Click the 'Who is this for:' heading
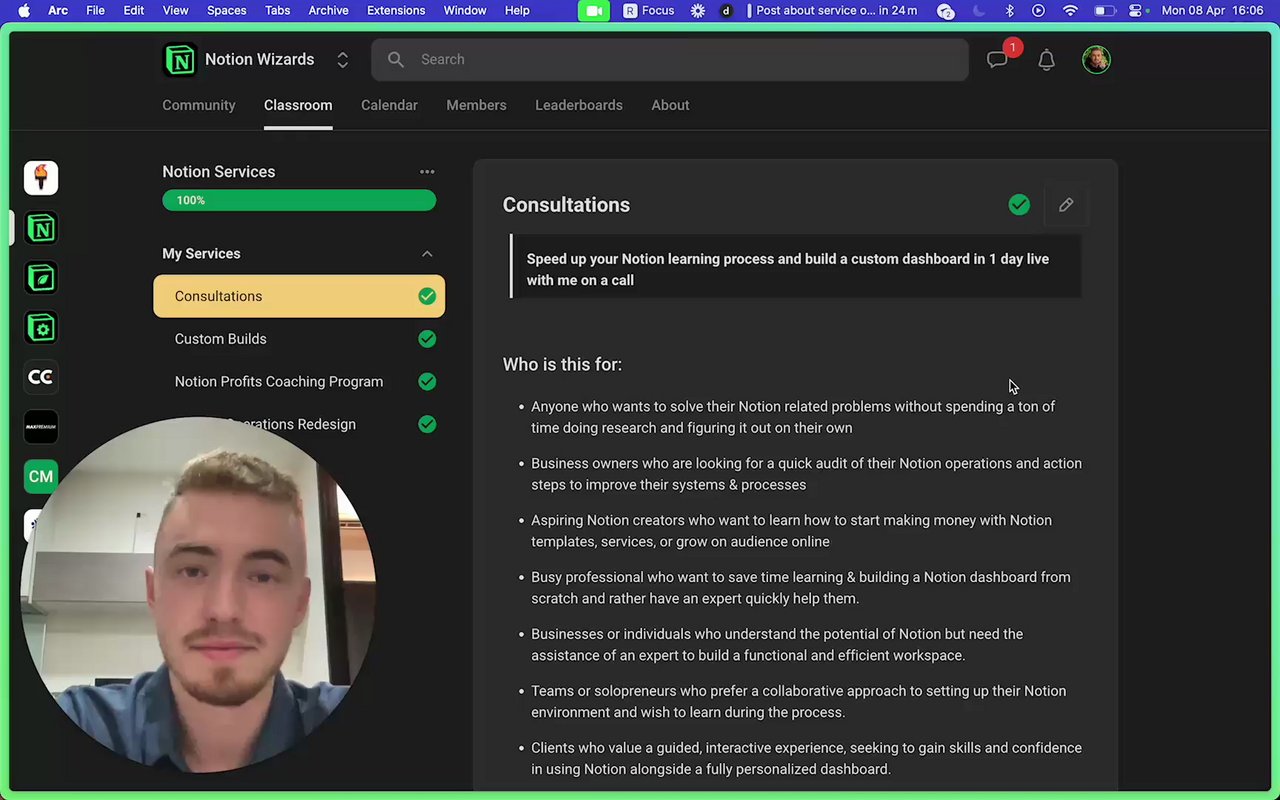1280x800 pixels. point(562,365)
